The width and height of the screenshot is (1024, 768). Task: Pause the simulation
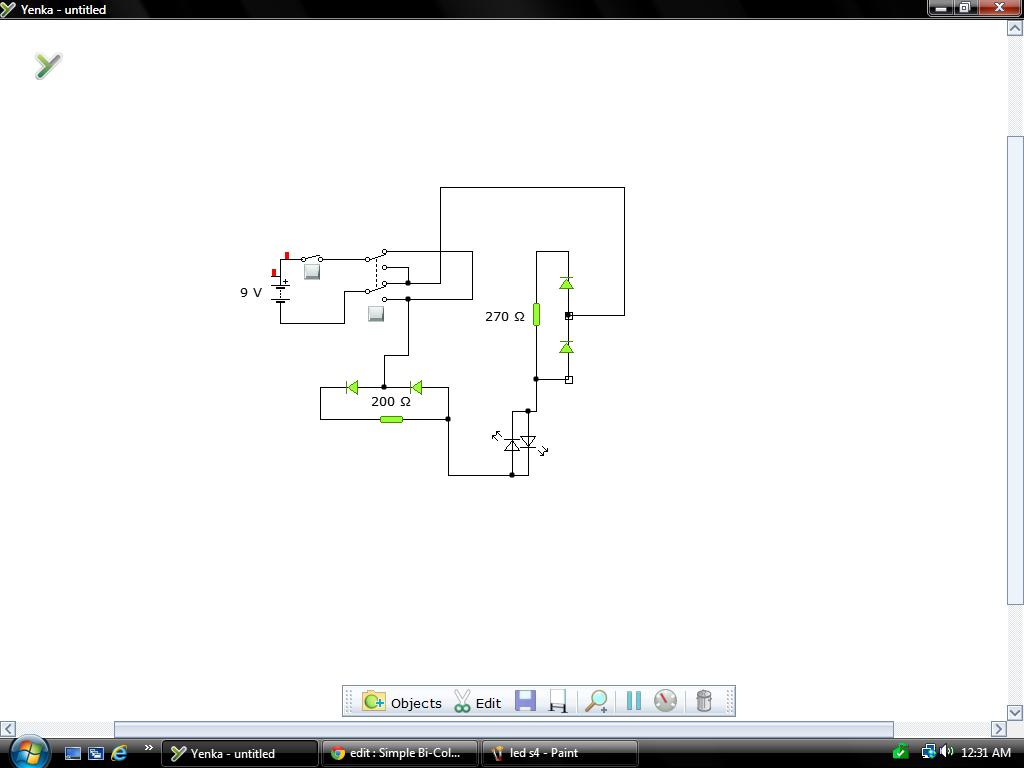(633, 701)
